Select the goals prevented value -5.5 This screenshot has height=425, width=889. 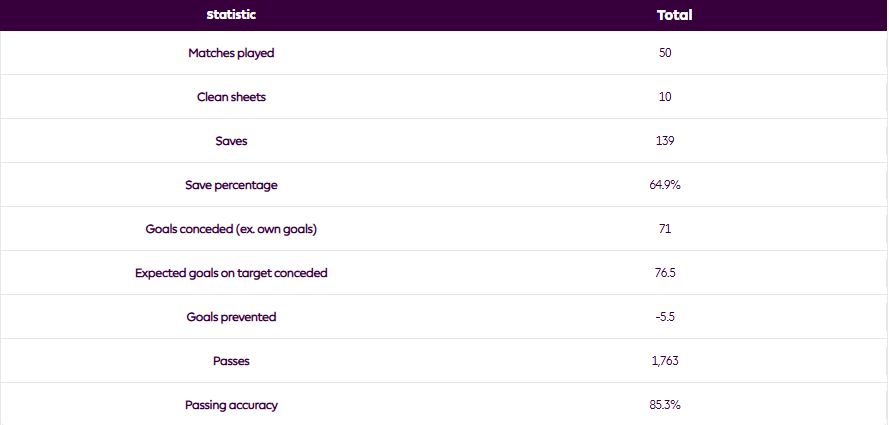tap(665, 317)
